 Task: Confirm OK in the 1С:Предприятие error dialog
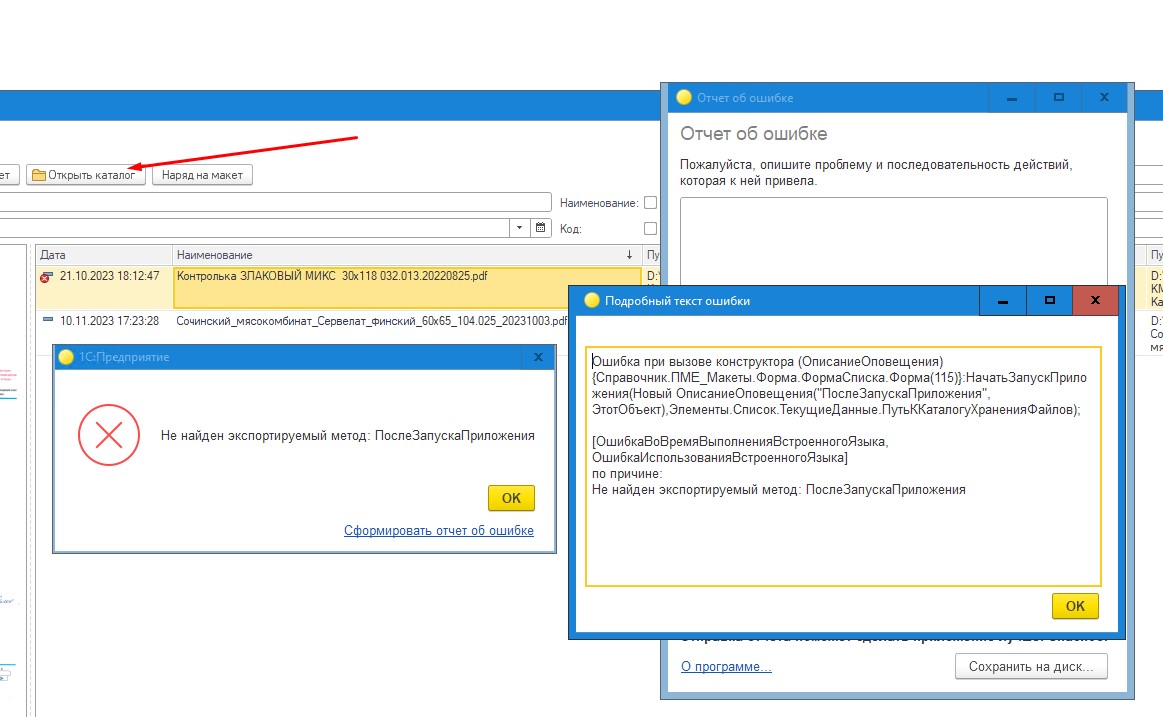click(511, 498)
